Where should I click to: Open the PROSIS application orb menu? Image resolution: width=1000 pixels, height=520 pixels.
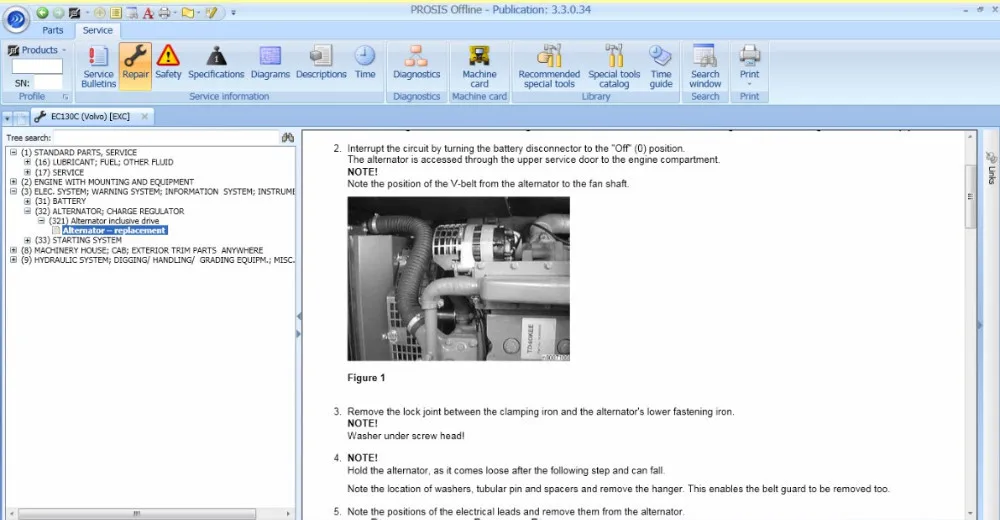tap(16, 20)
